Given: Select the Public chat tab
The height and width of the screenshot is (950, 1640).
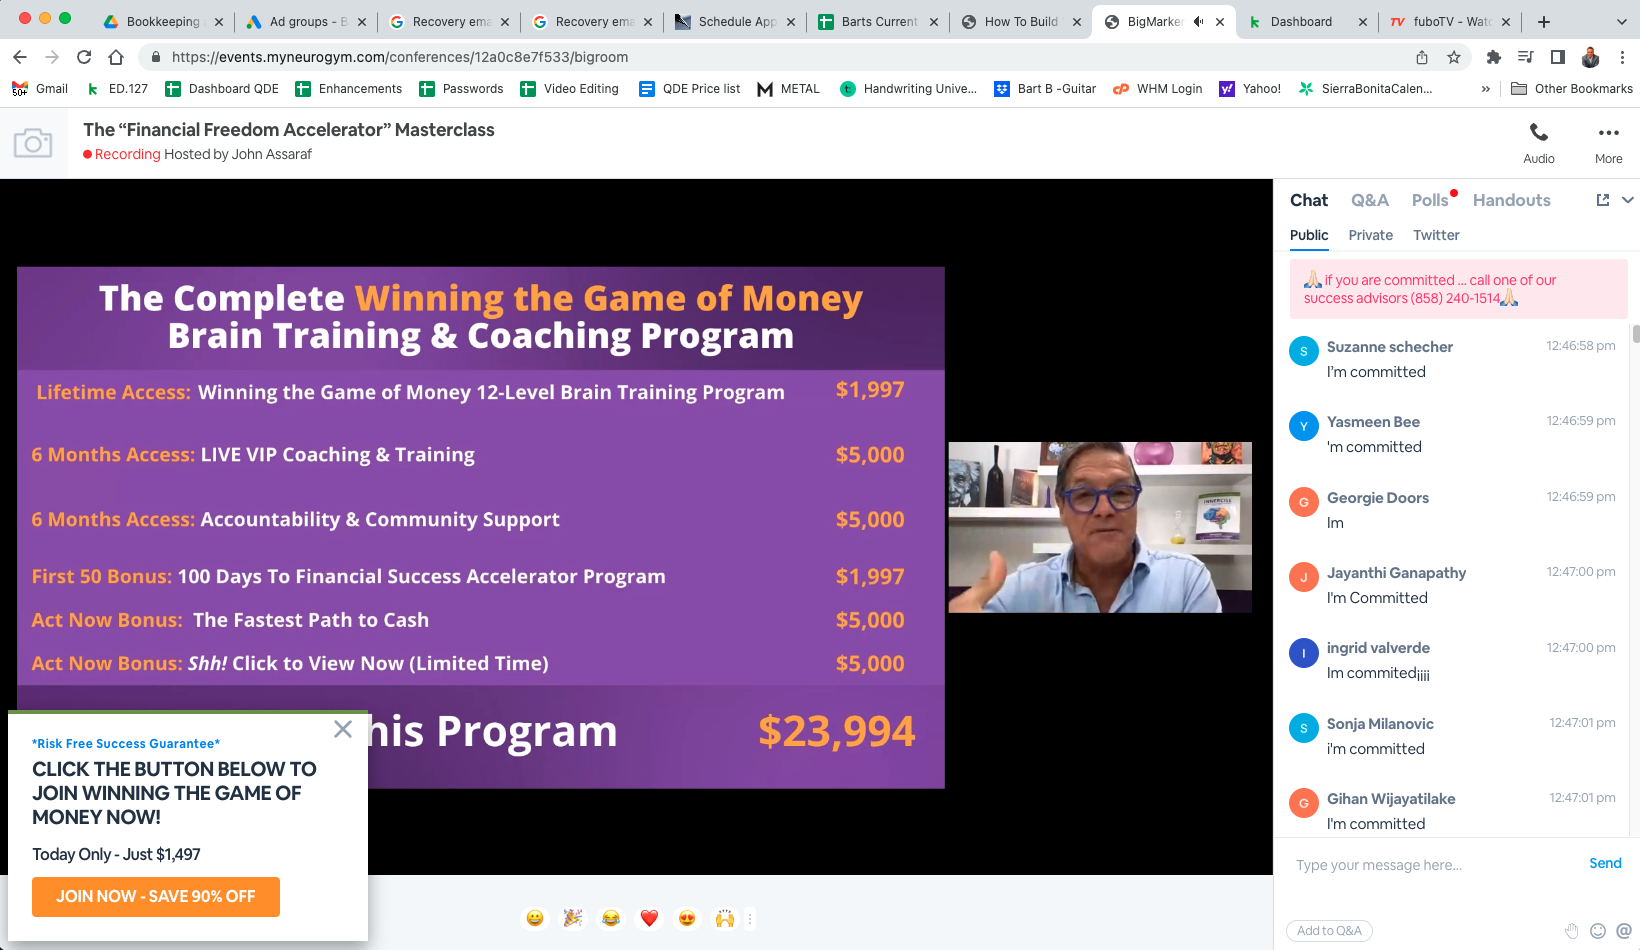Looking at the screenshot, I should pyautogui.click(x=1309, y=235).
